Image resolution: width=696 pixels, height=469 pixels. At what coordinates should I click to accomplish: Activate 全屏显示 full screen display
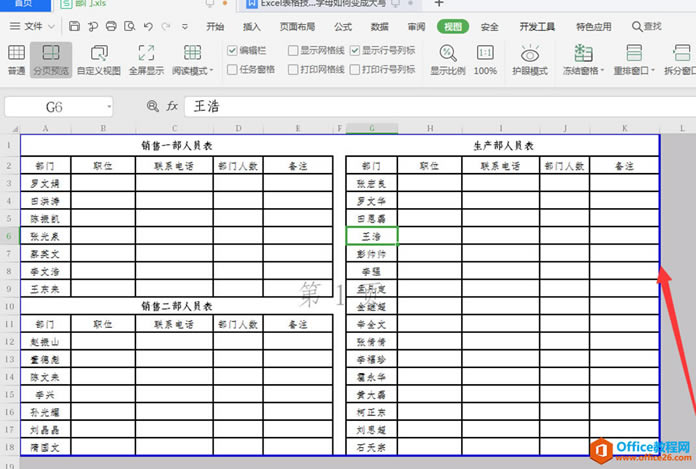tap(146, 60)
